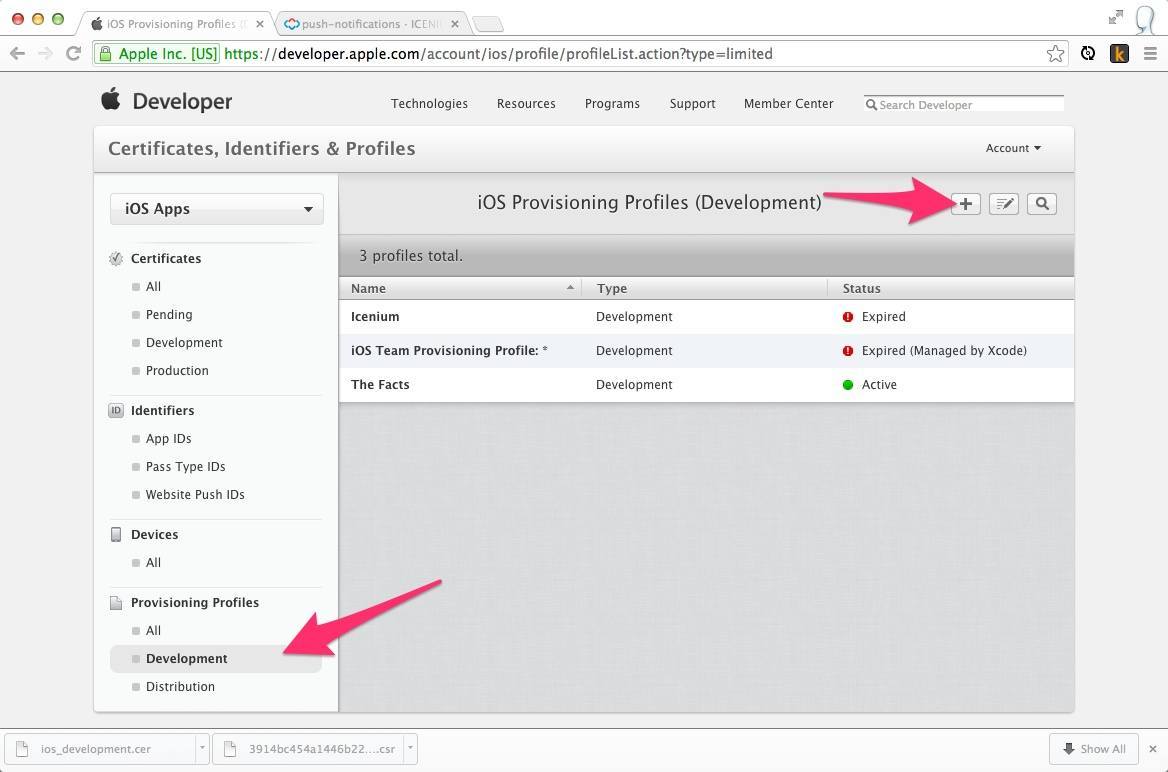
Task: Click the browser back arrow
Action: [17, 54]
